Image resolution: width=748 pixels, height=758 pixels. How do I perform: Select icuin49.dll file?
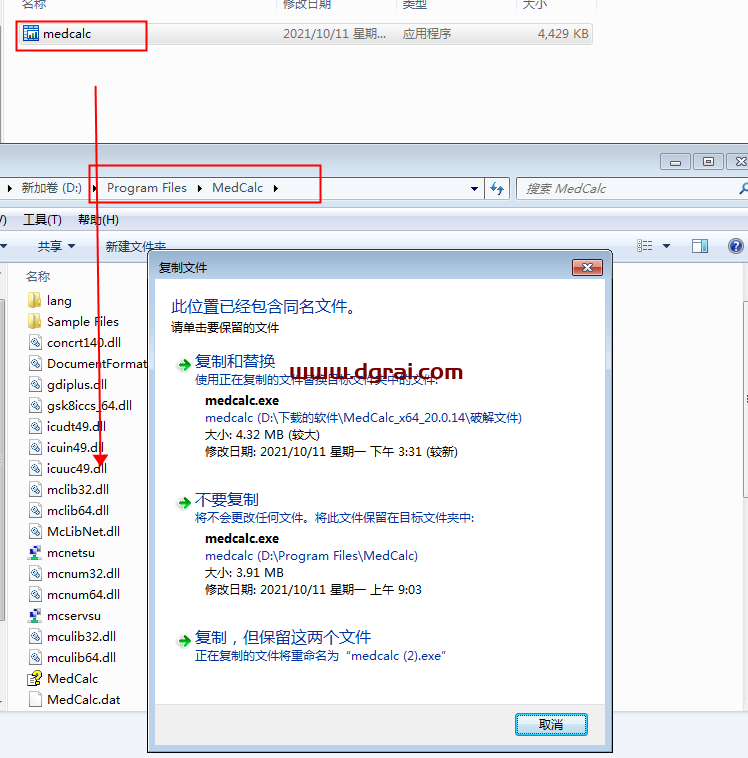click(x=67, y=448)
